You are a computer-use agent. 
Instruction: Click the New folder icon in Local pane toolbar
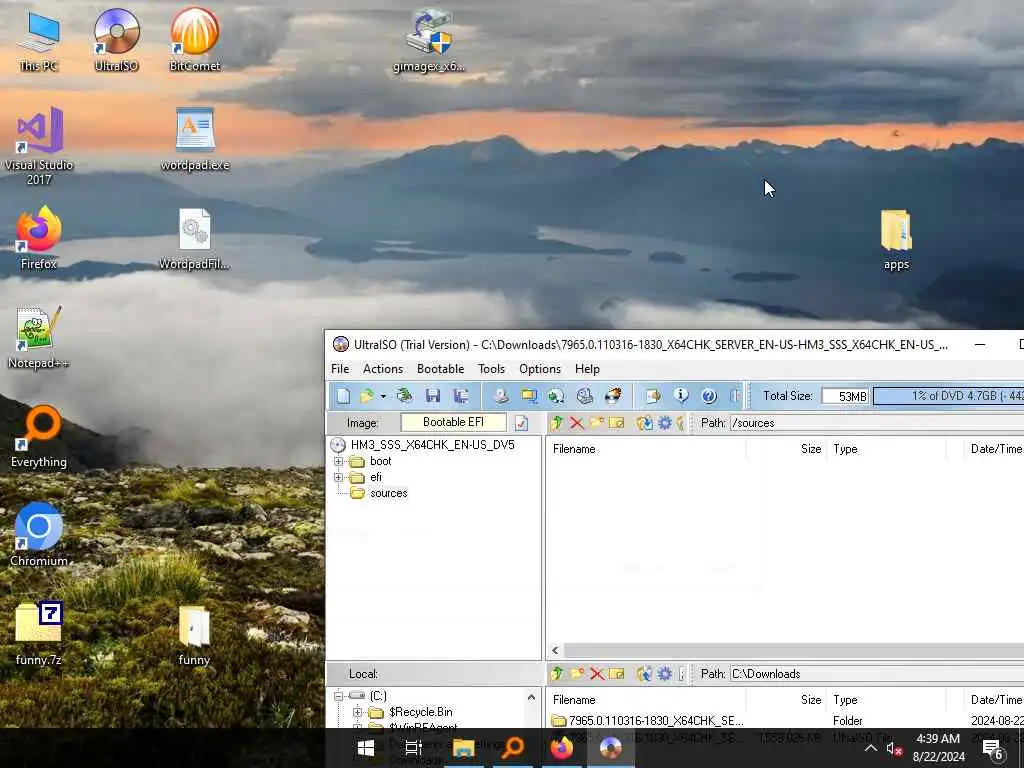(x=577, y=673)
